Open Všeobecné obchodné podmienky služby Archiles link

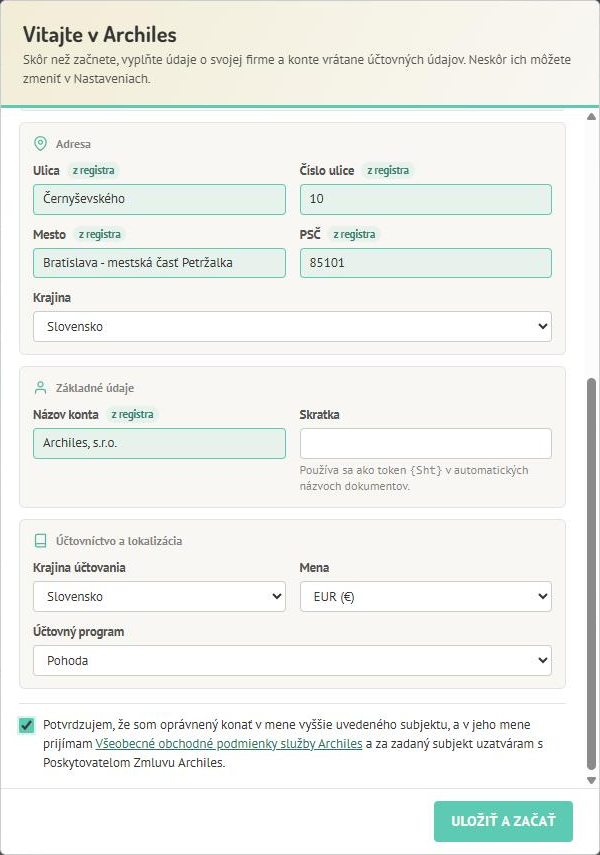(x=229, y=744)
